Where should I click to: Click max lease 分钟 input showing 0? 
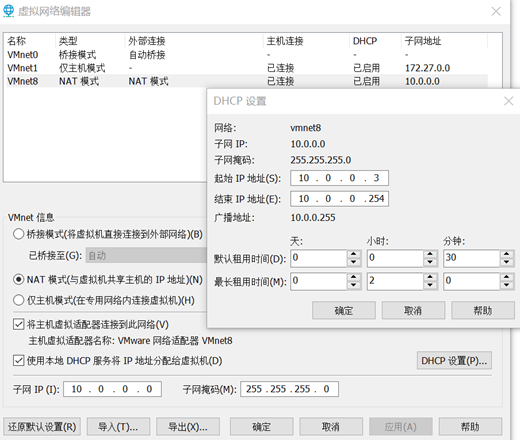(x=472, y=281)
